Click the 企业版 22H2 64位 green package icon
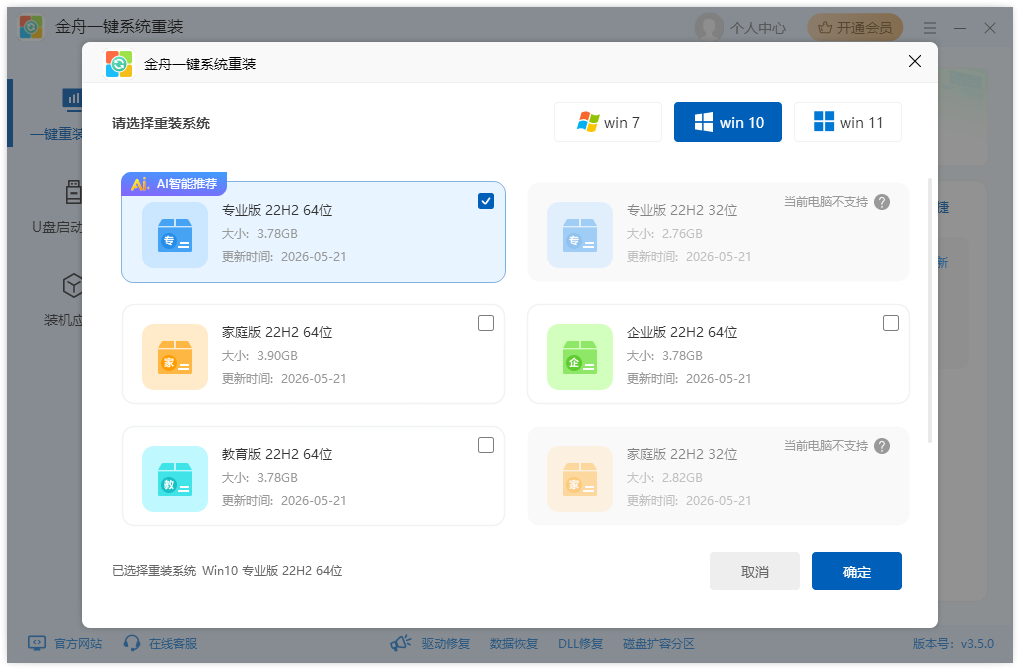This screenshot has width=1020, height=670. (580, 357)
